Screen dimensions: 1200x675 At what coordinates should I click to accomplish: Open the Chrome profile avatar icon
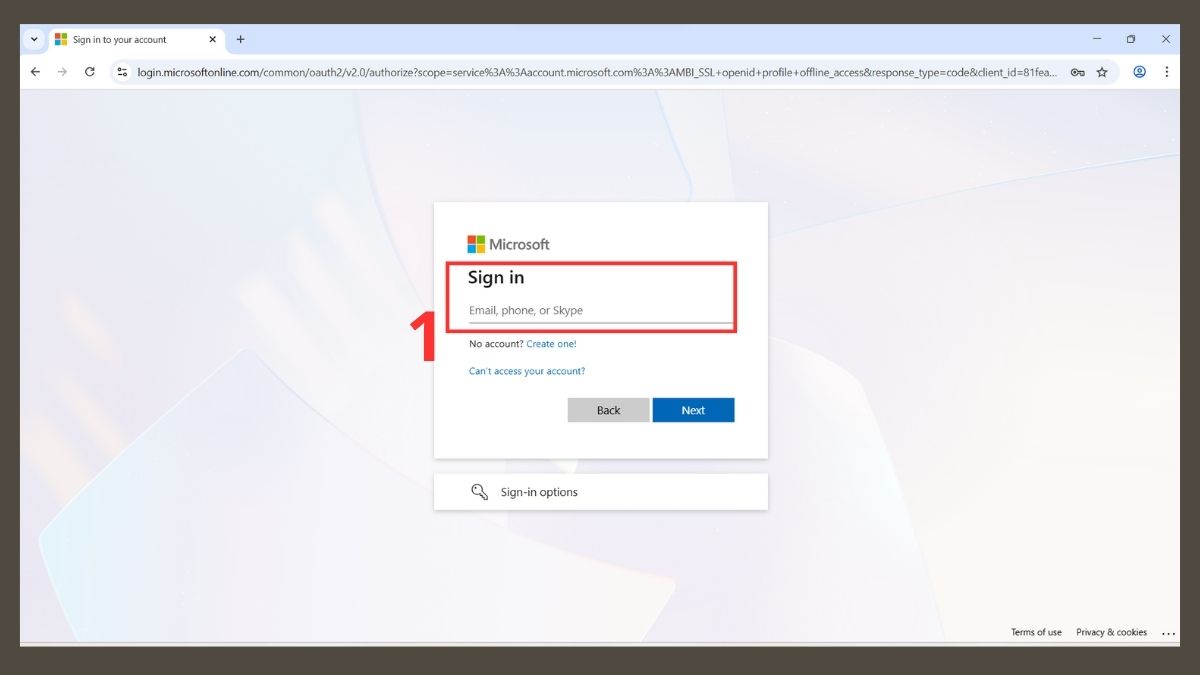(x=1139, y=72)
